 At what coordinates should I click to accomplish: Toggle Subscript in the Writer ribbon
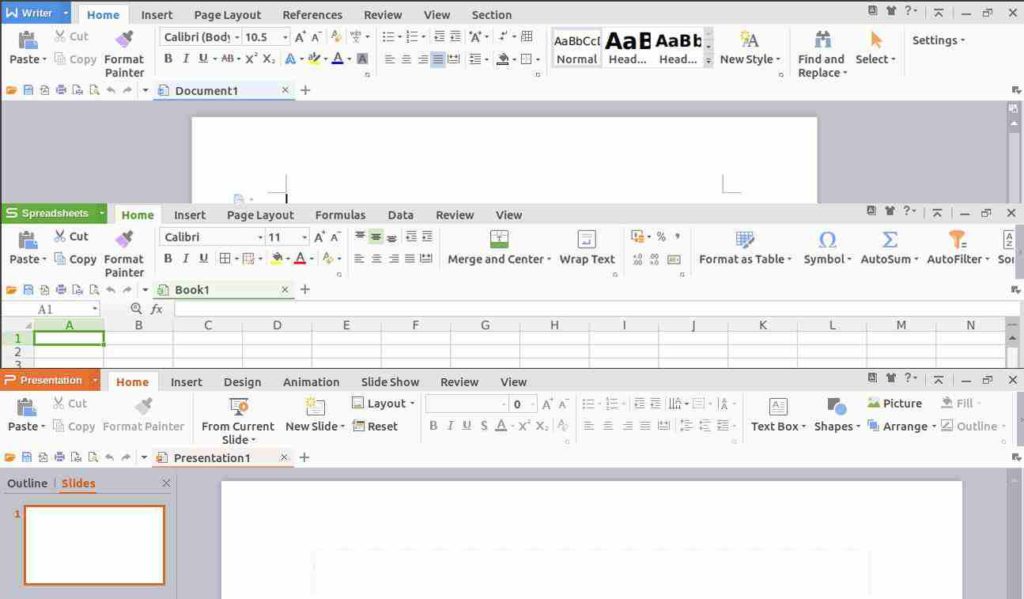coord(268,59)
